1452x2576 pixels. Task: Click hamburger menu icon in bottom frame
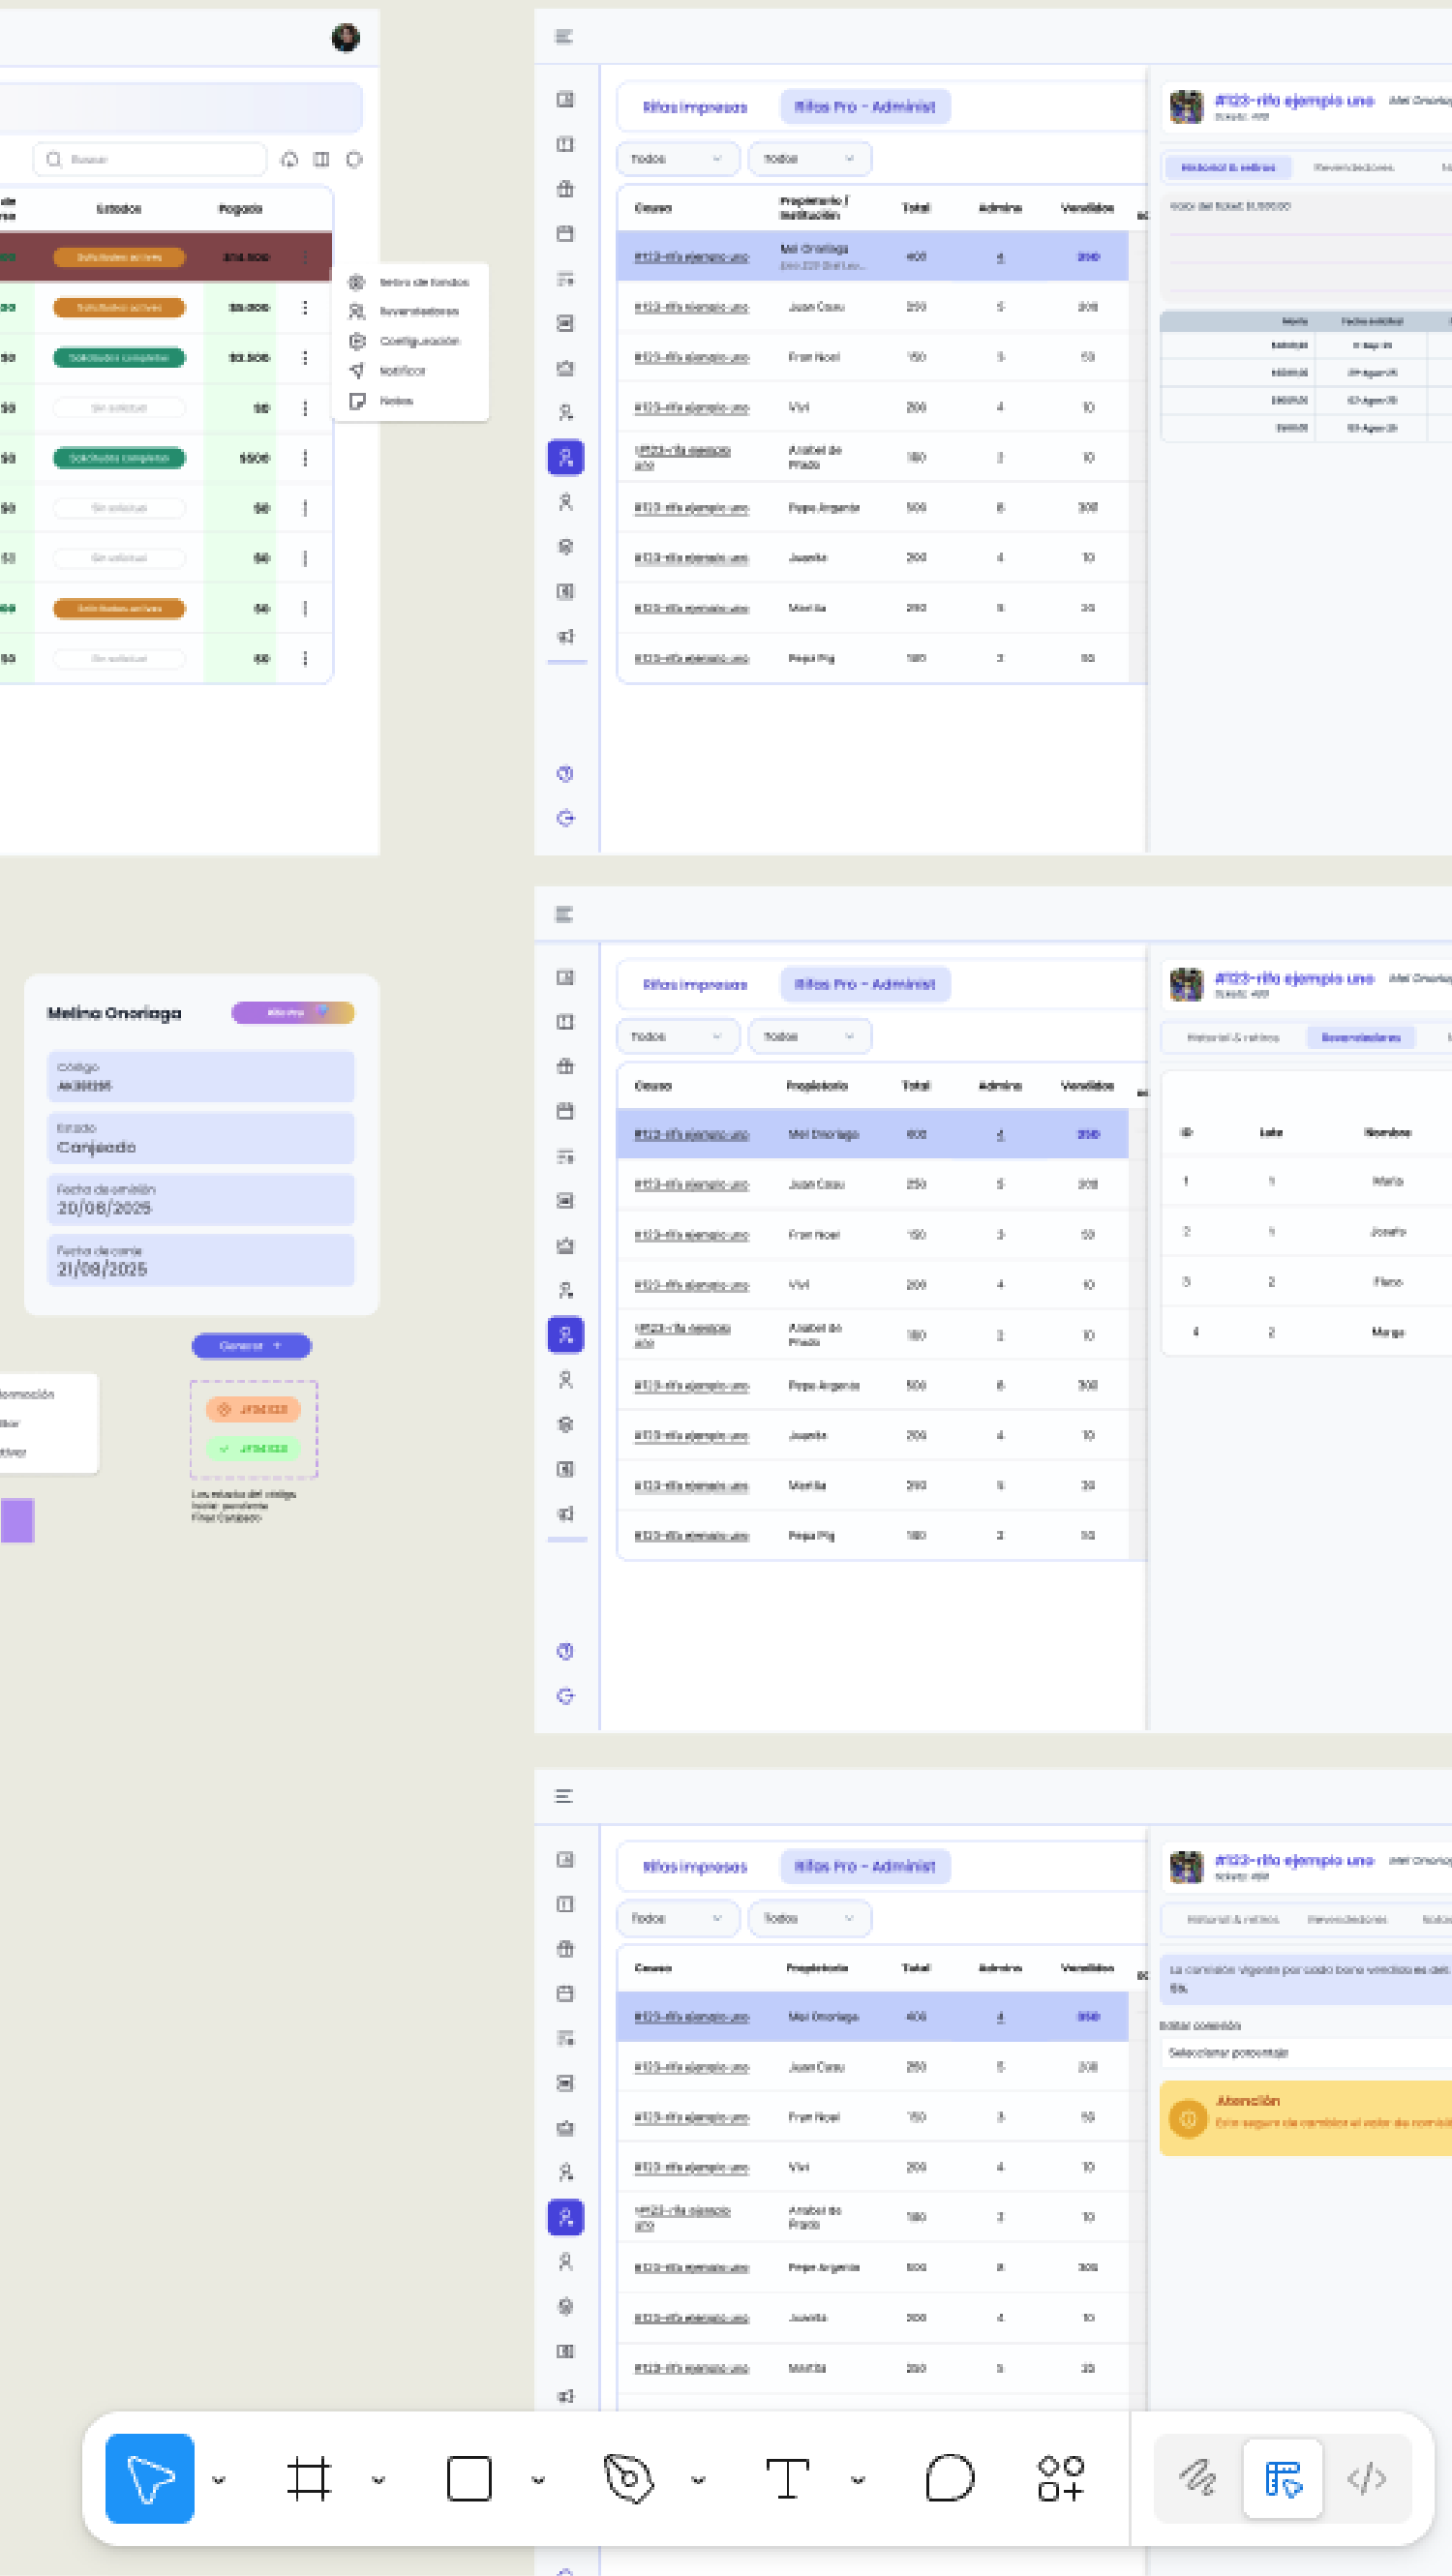(x=564, y=1796)
